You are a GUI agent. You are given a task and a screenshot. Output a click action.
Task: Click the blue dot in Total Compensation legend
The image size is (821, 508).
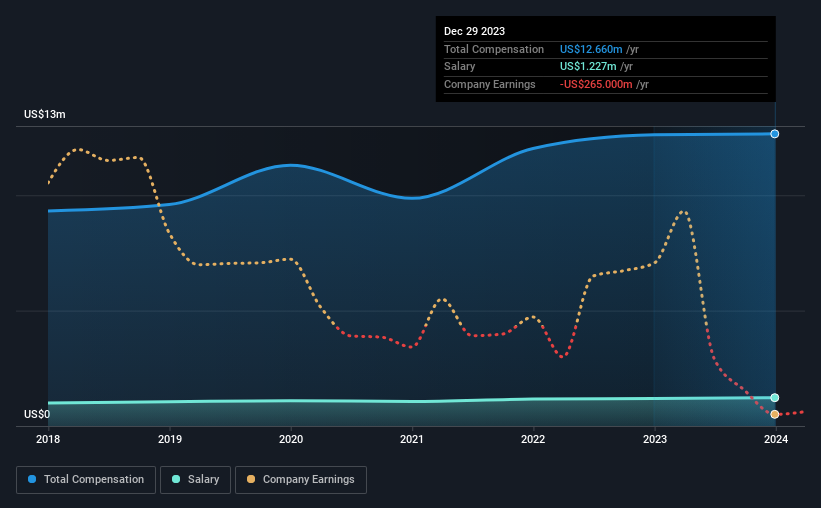32,479
